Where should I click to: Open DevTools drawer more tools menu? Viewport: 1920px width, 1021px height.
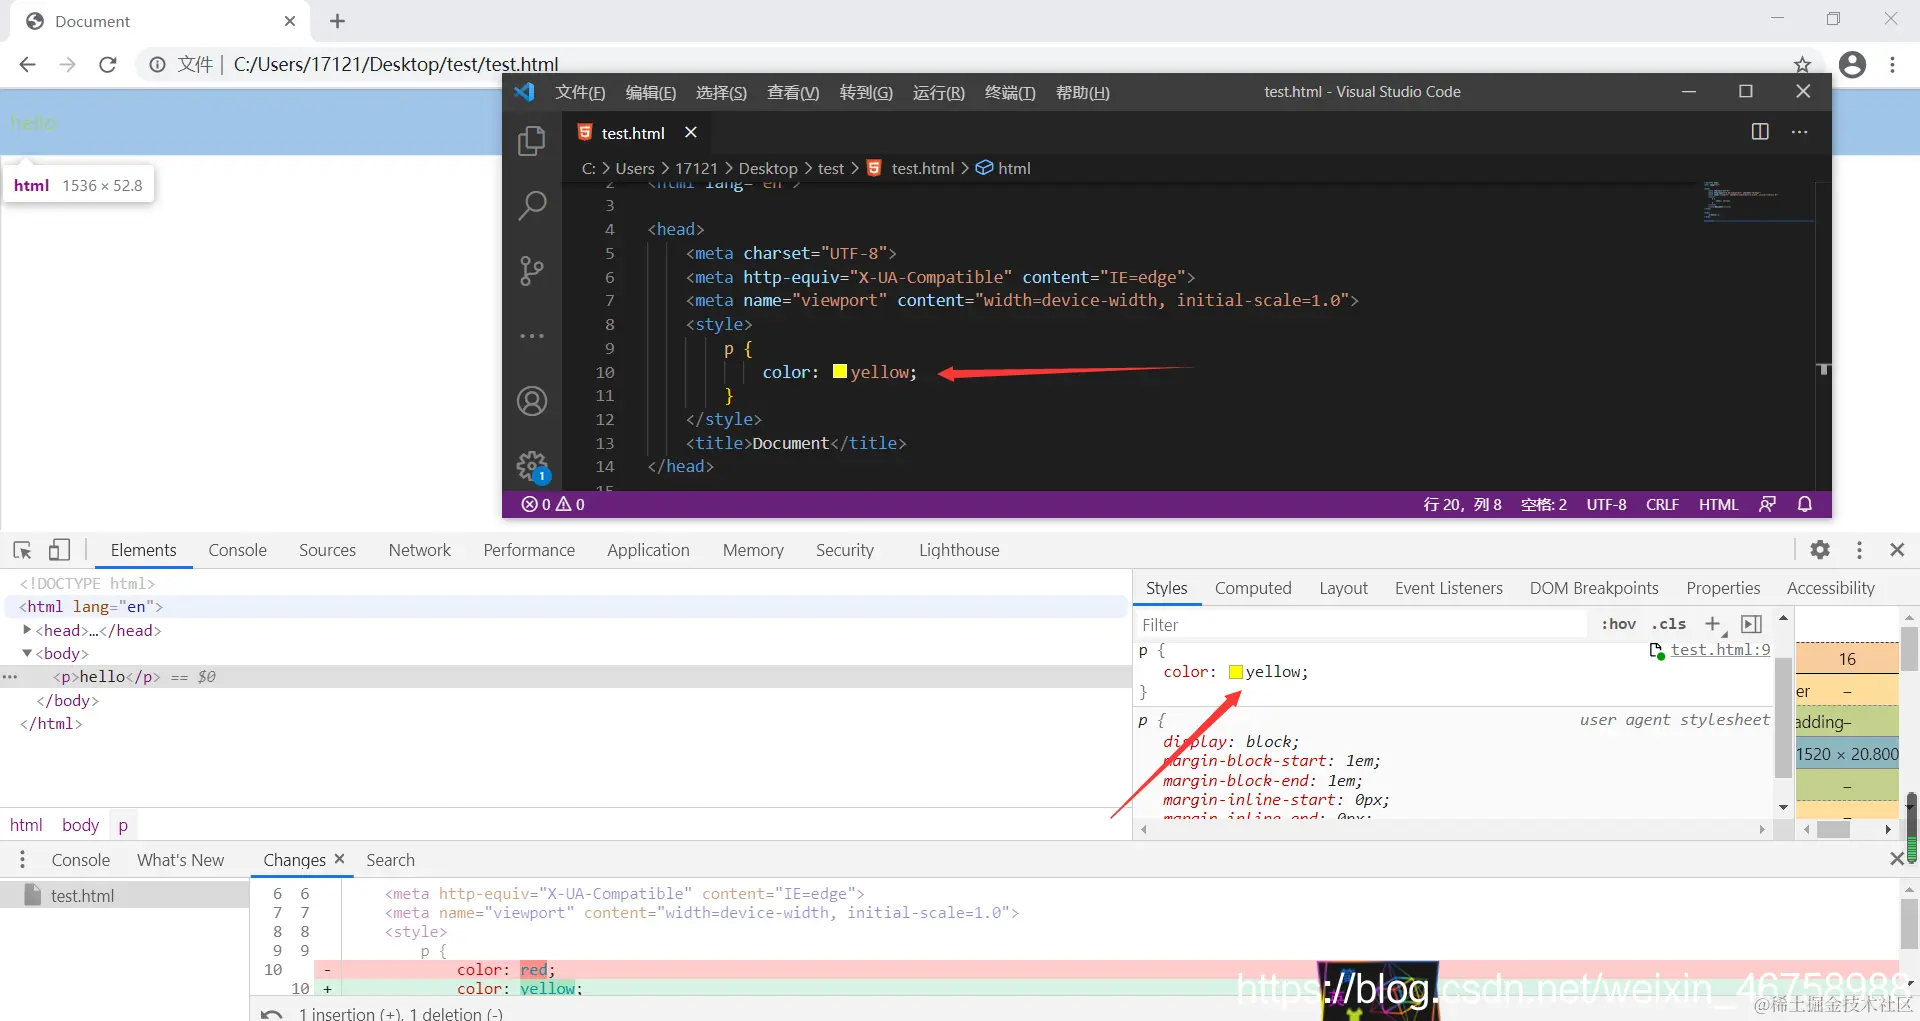coord(22,860)
